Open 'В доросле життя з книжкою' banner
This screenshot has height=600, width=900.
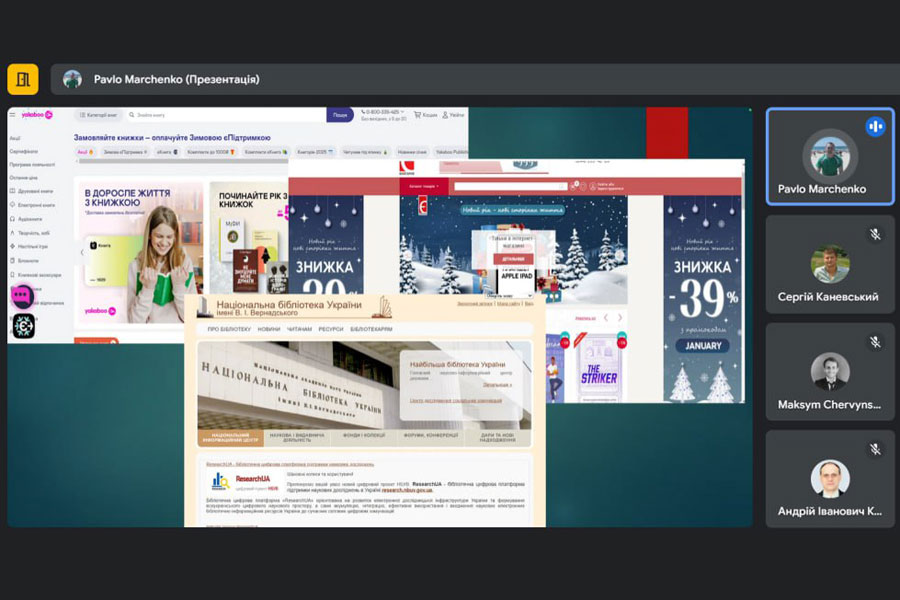(139, 252)
